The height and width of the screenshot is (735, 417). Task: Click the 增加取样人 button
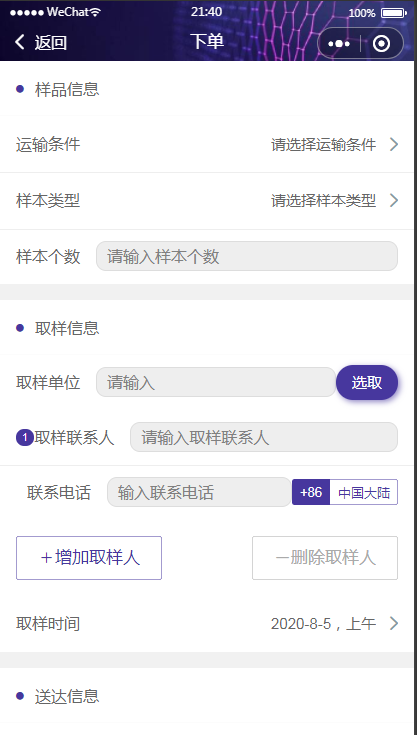click(89, 558)
